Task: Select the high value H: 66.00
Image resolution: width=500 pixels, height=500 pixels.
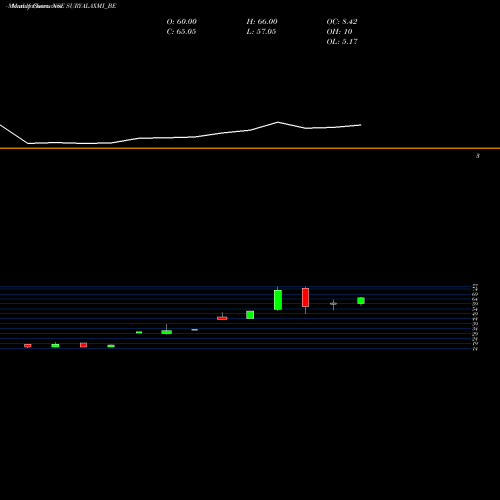Action: coord(262,22)
